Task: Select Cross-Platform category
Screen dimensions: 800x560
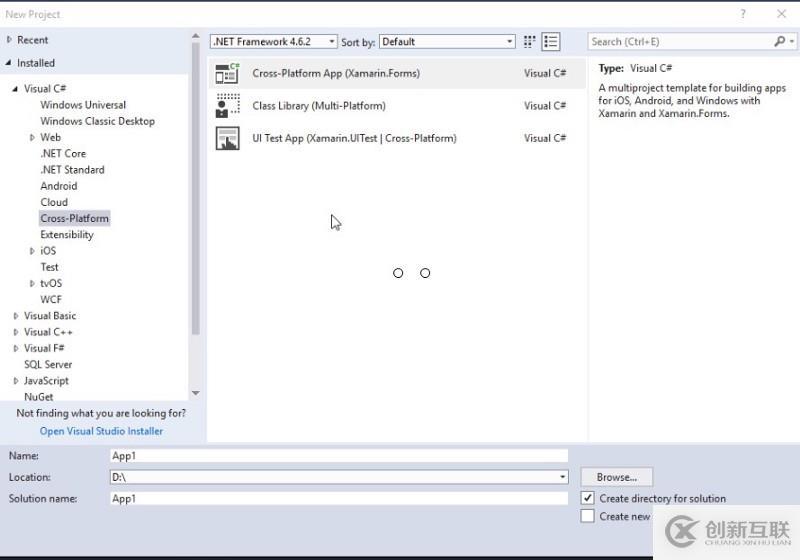Action: point(74,218)
